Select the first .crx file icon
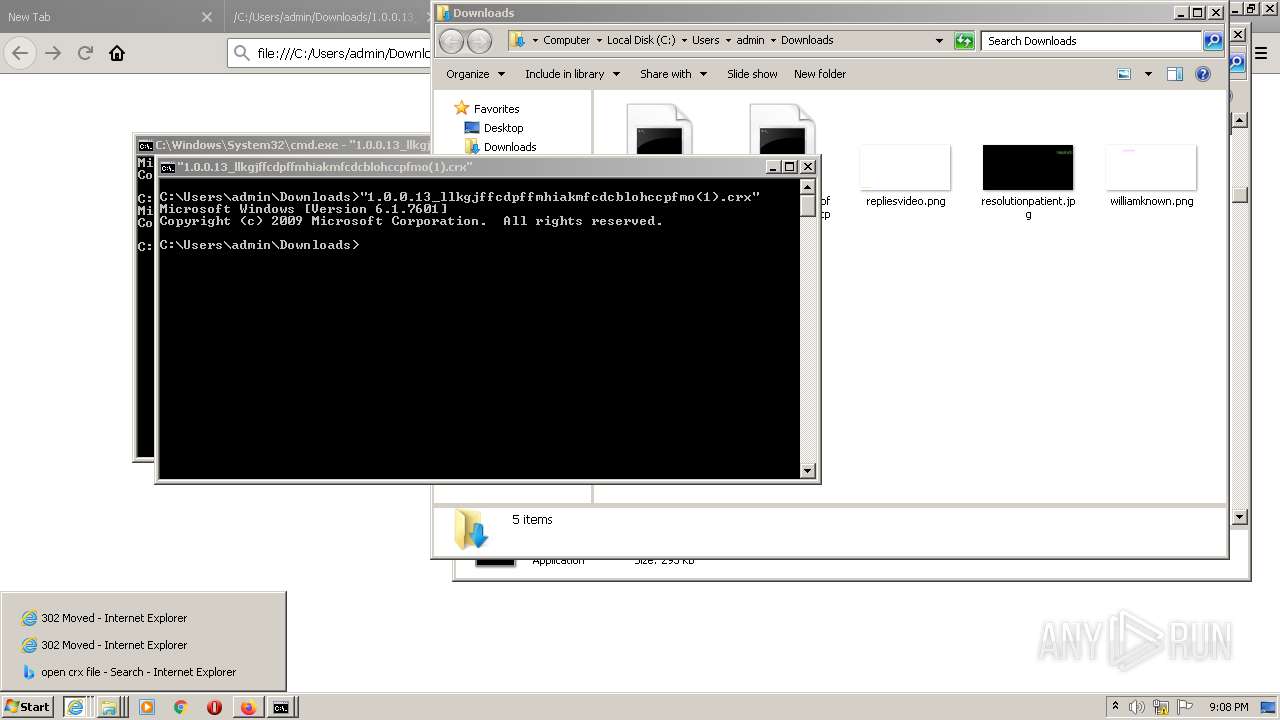 pyautogui.click(x=659, y=130)
